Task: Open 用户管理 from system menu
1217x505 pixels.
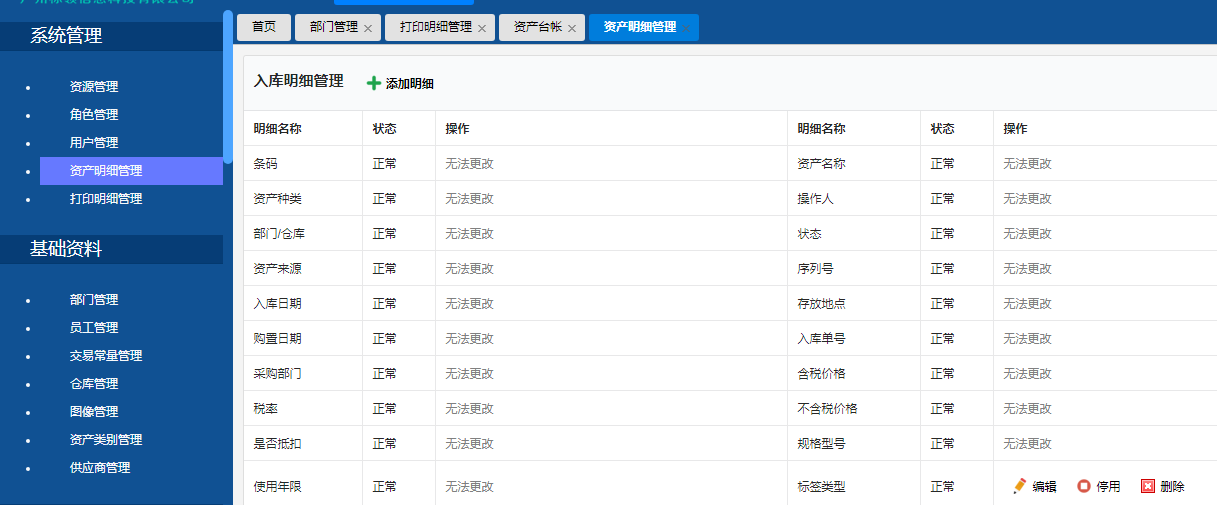Action: tap(94, 143)
